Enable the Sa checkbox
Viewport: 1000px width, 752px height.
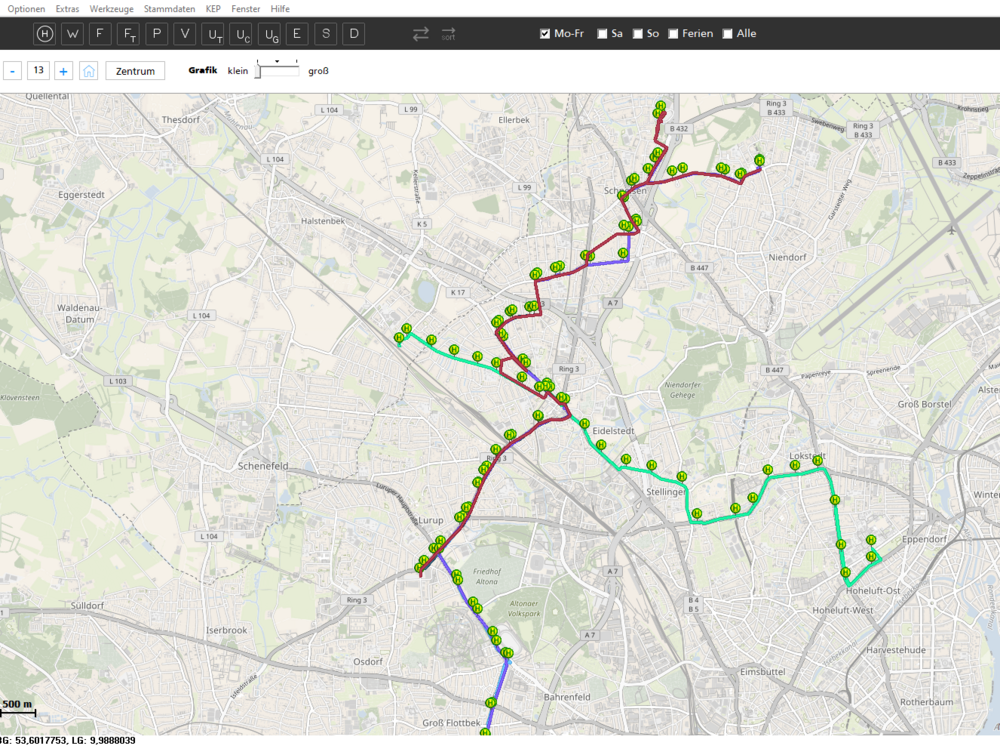tap(602, 34)
